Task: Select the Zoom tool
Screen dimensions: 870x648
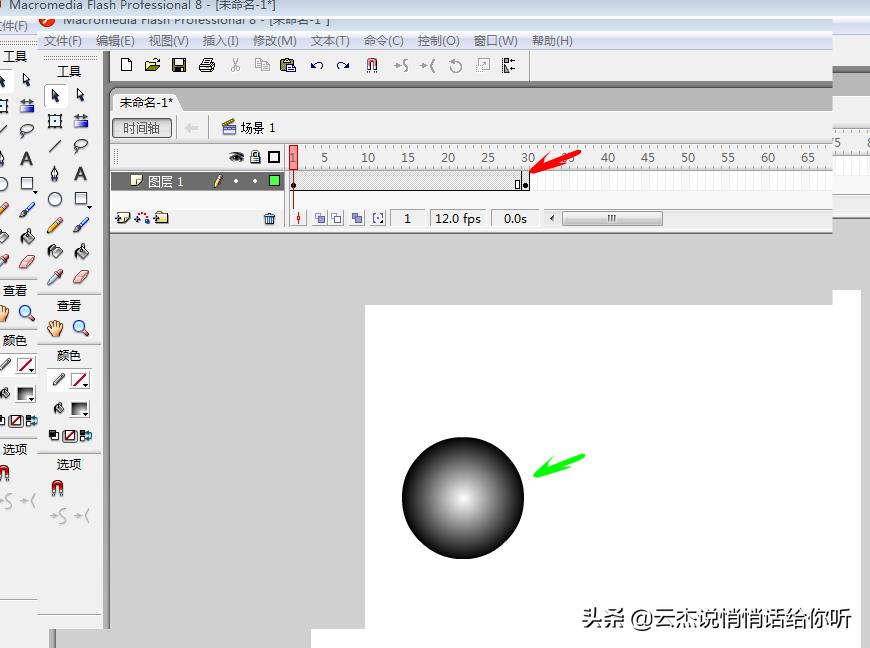Action: click(82, 327)
